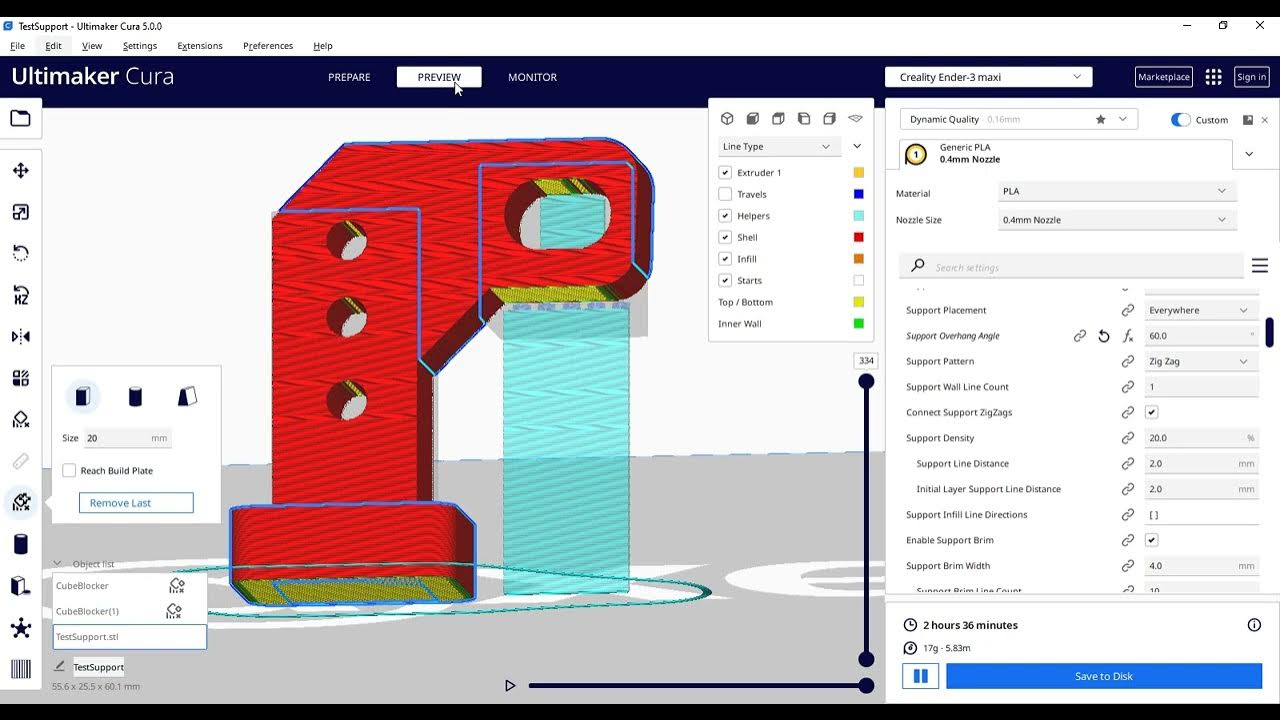Open file folder icon
This screenshot has width=1280, height=720.
tap(20, 118)
